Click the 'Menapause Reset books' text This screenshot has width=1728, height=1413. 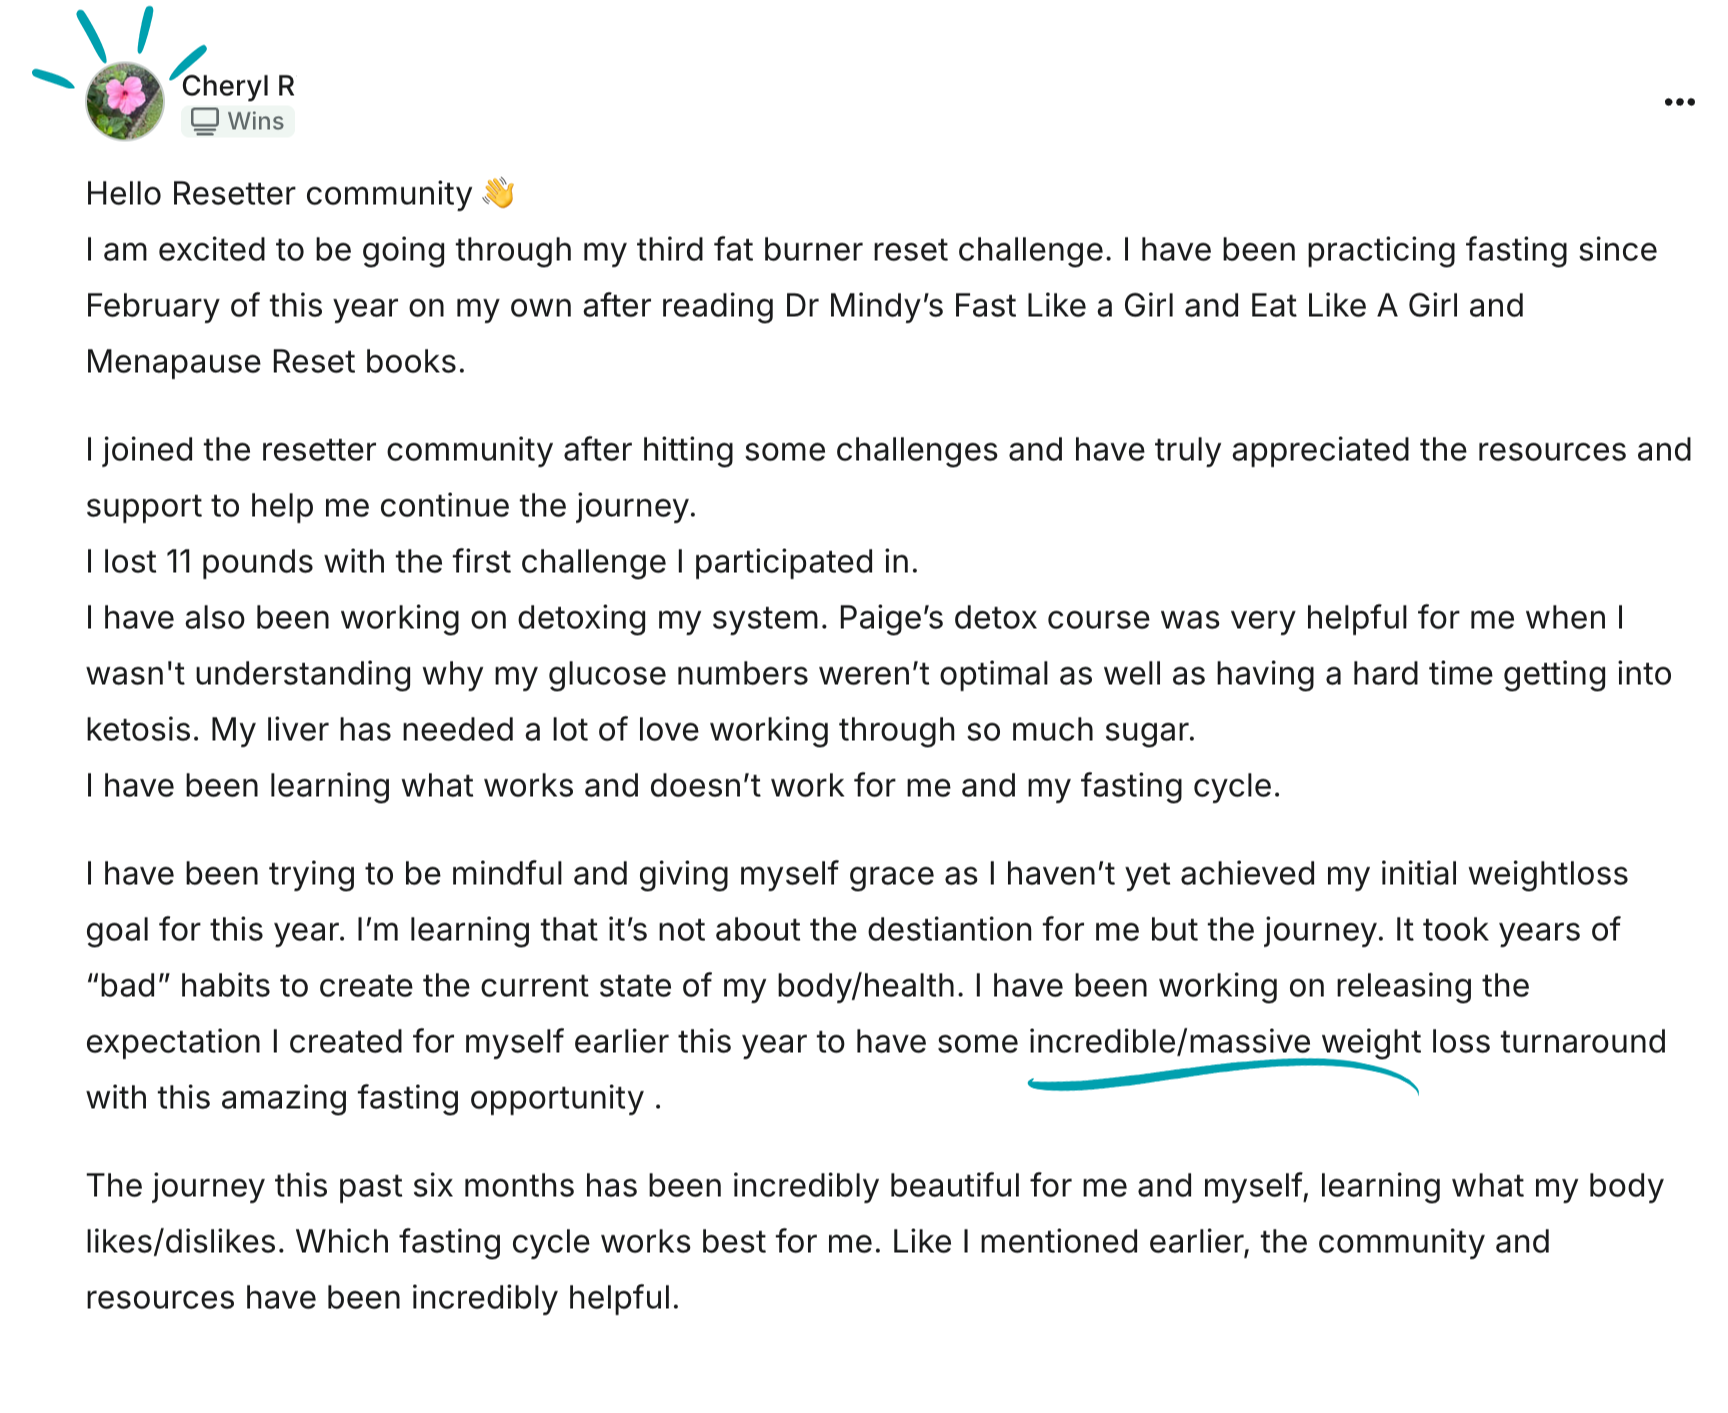click(x=276, y=362)
